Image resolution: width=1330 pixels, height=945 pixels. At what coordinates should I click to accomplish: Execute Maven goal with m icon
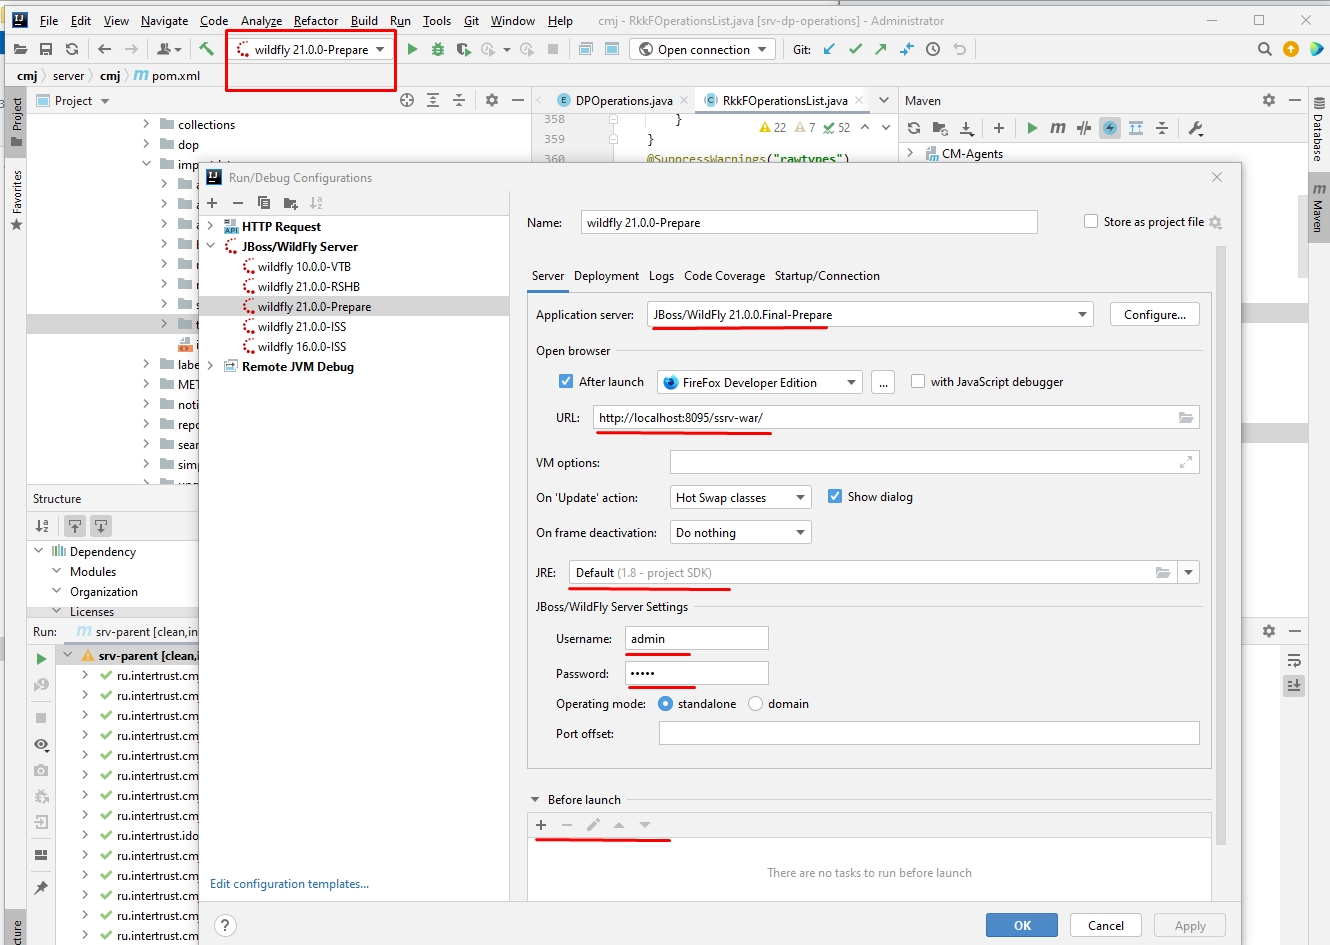(x=1058, y=128)
